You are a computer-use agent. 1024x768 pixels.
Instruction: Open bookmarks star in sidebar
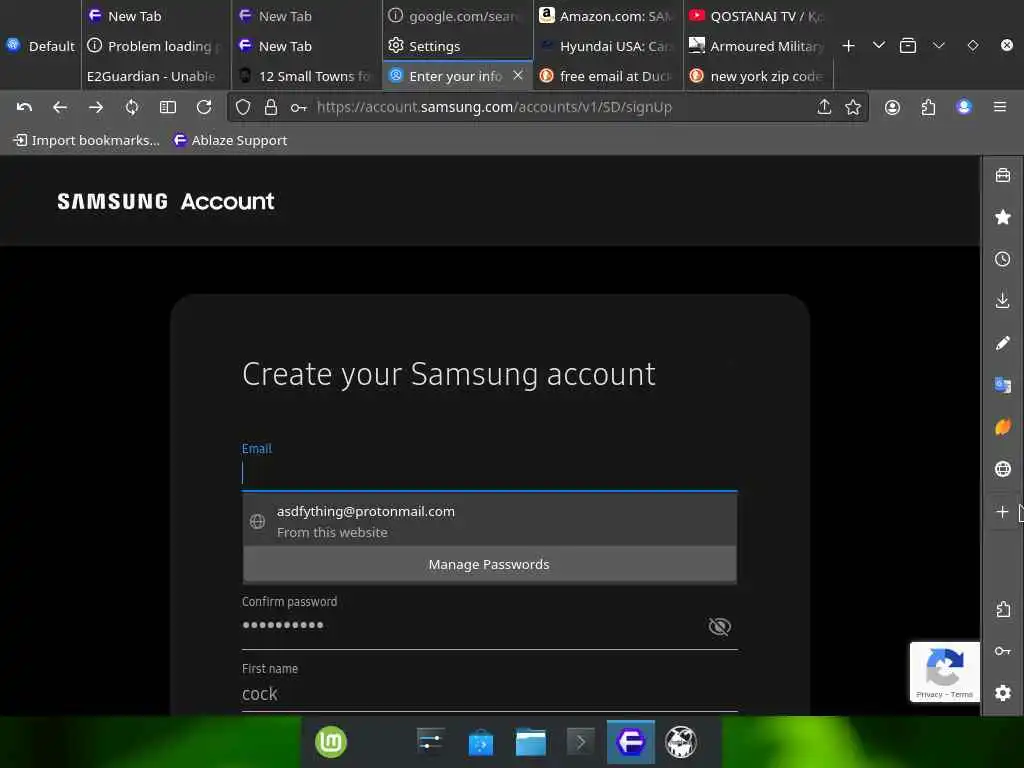[x=1003, y=217]
